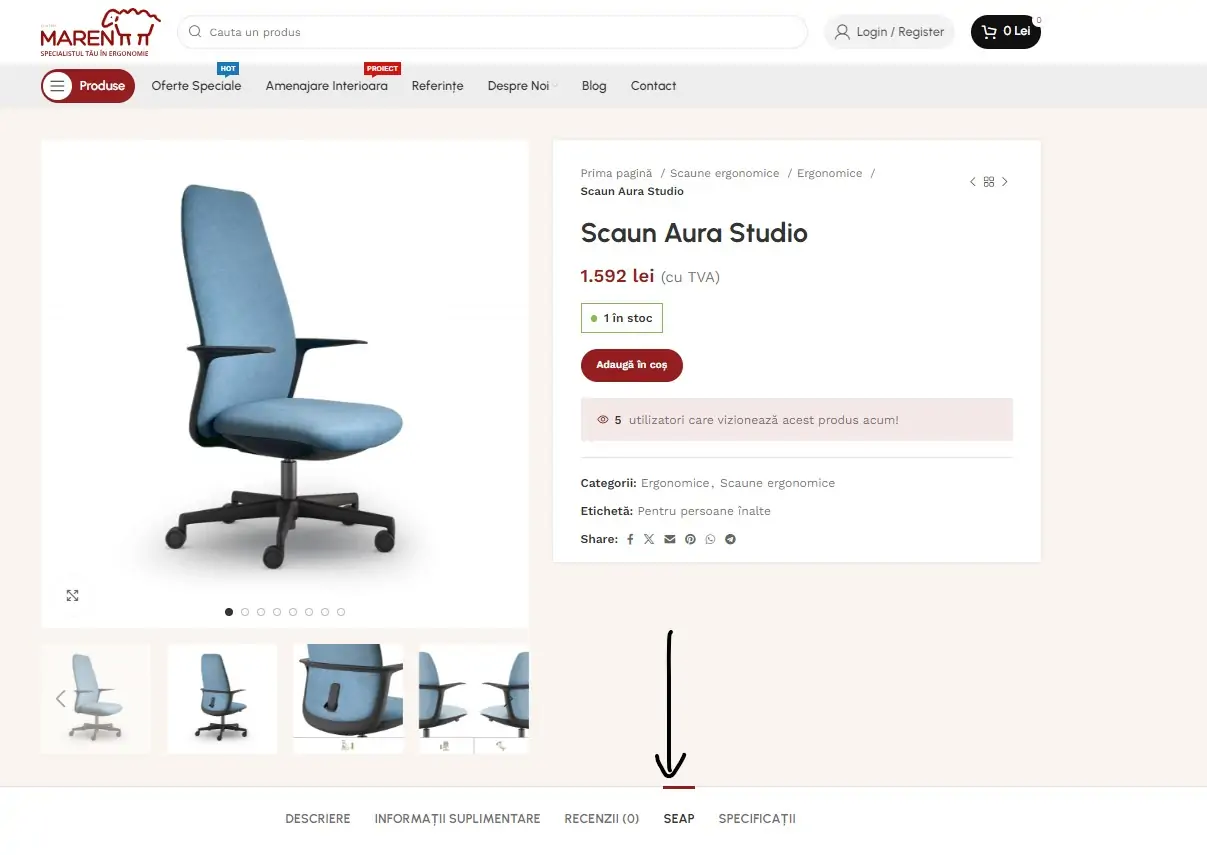Share product via email icon
The width and height of the screenshot is (1207, 855).
670,539
